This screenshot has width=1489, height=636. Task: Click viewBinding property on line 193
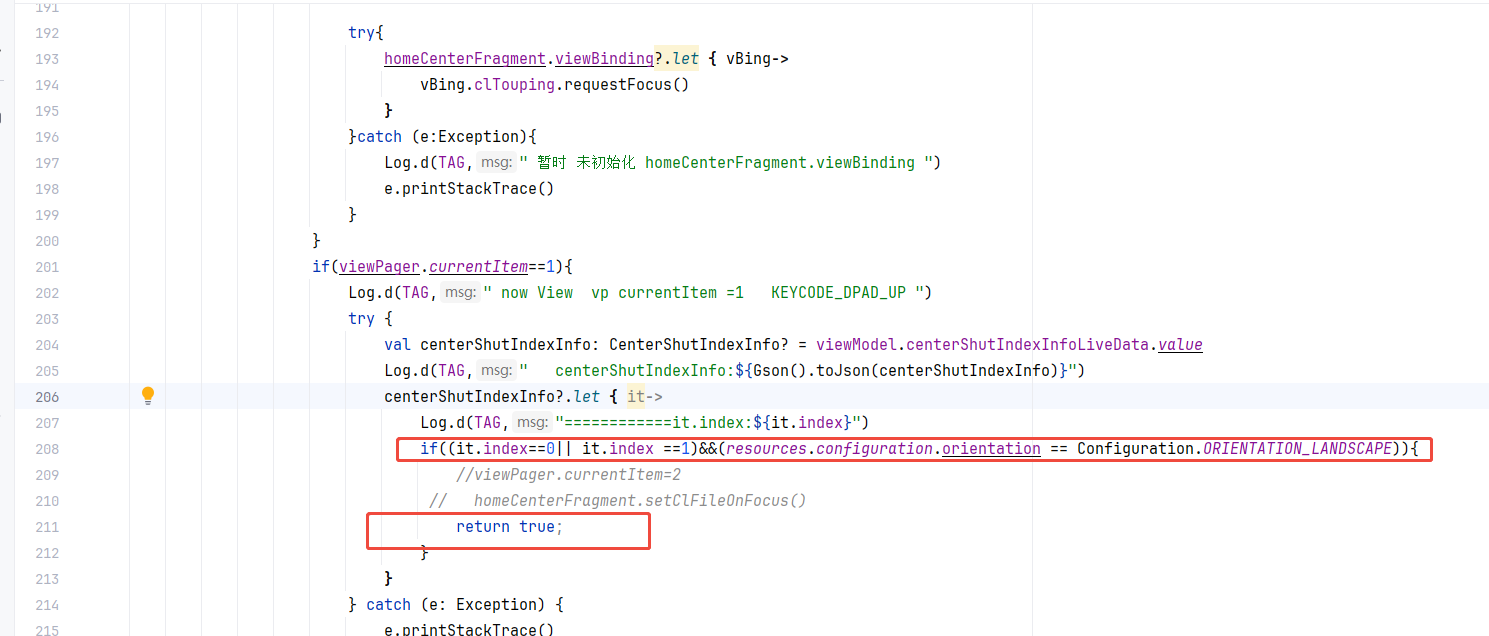pyautogui.click(x=604, y=59)
